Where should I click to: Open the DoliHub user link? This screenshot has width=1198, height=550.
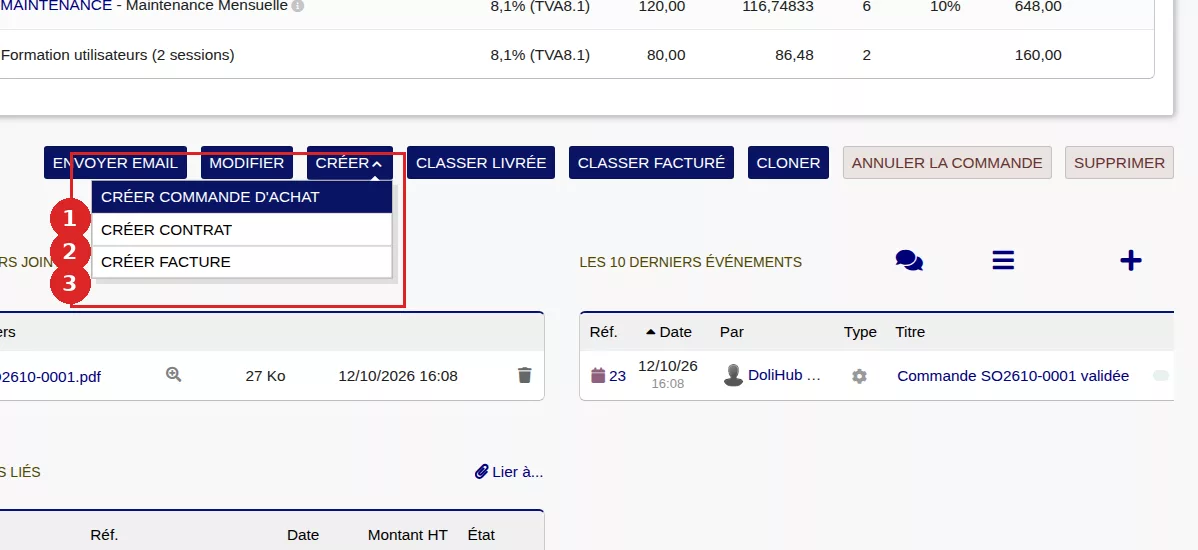785,375
